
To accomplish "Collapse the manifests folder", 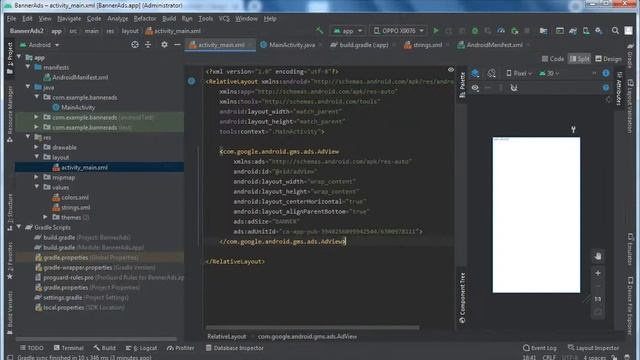I will tap(28, 67).
